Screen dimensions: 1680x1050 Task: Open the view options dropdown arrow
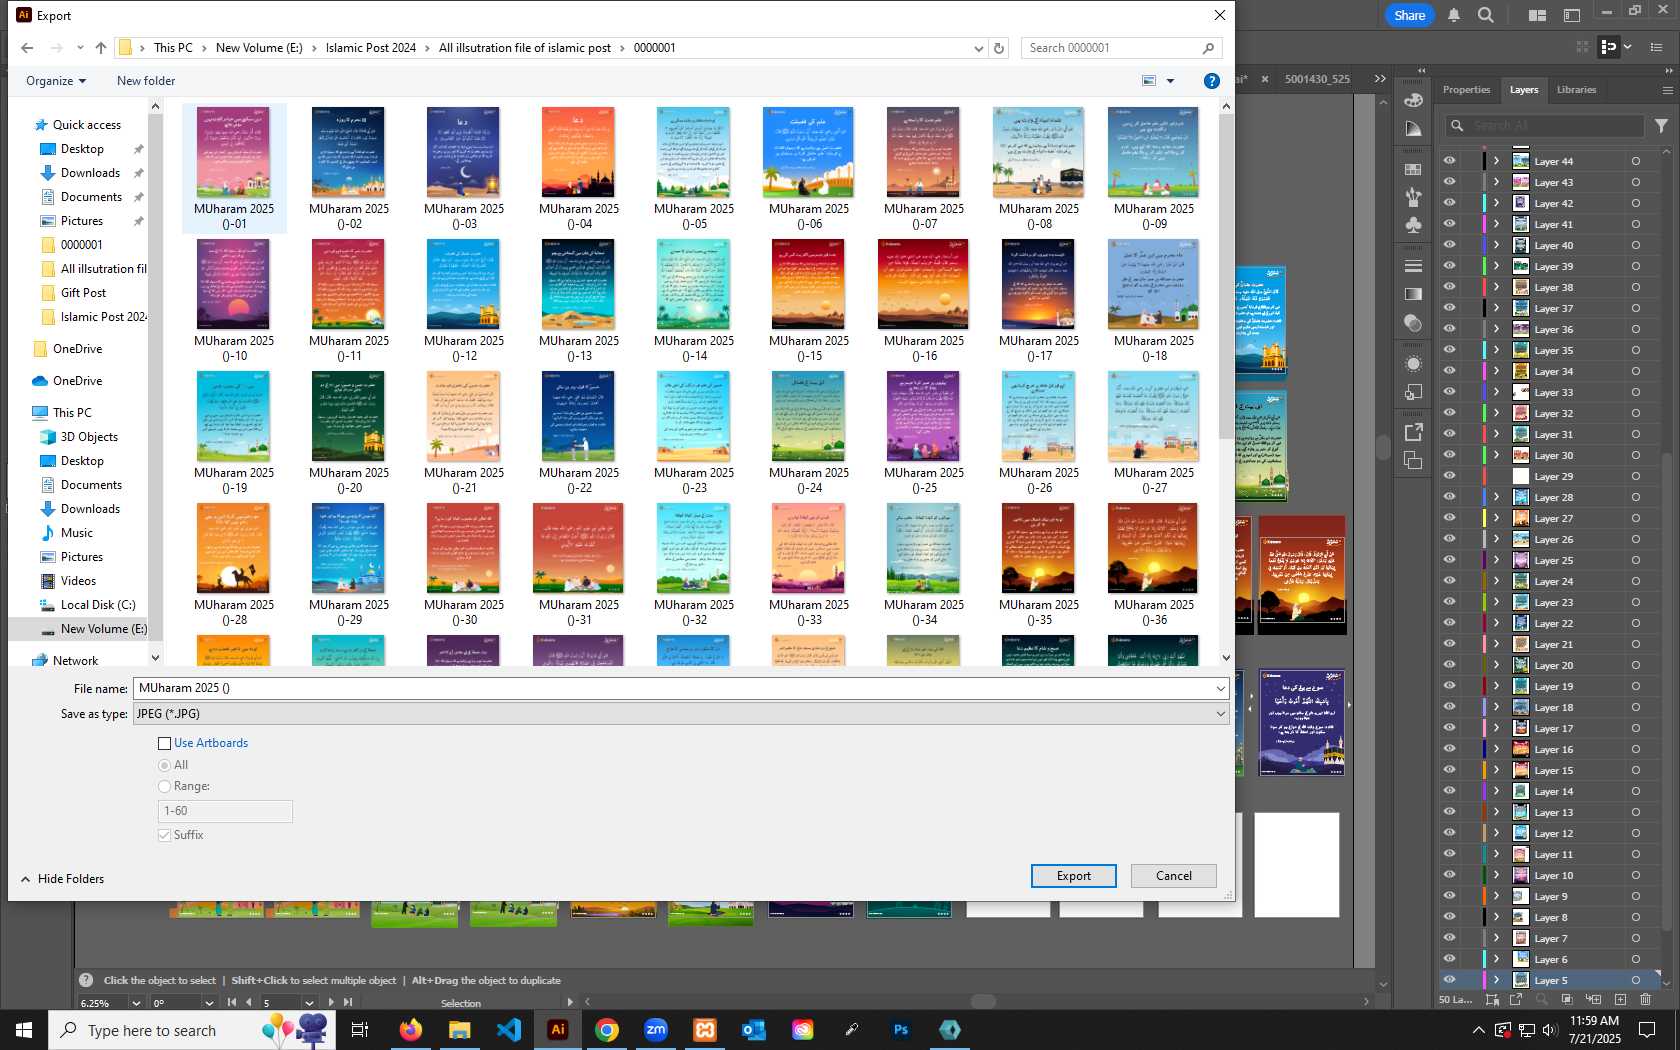pyautogui.click(x=1170, y=81)
